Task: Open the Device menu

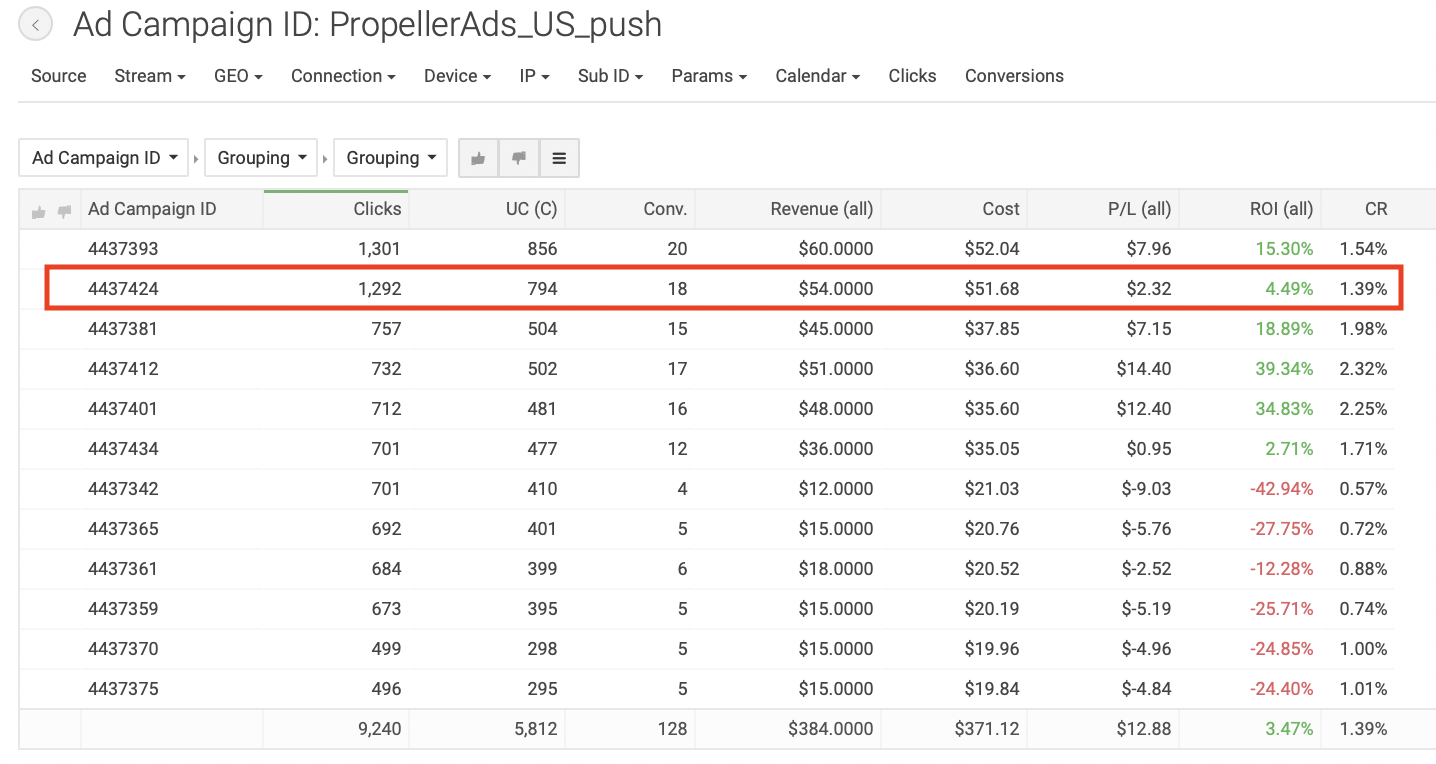Action: coord(457,76)
